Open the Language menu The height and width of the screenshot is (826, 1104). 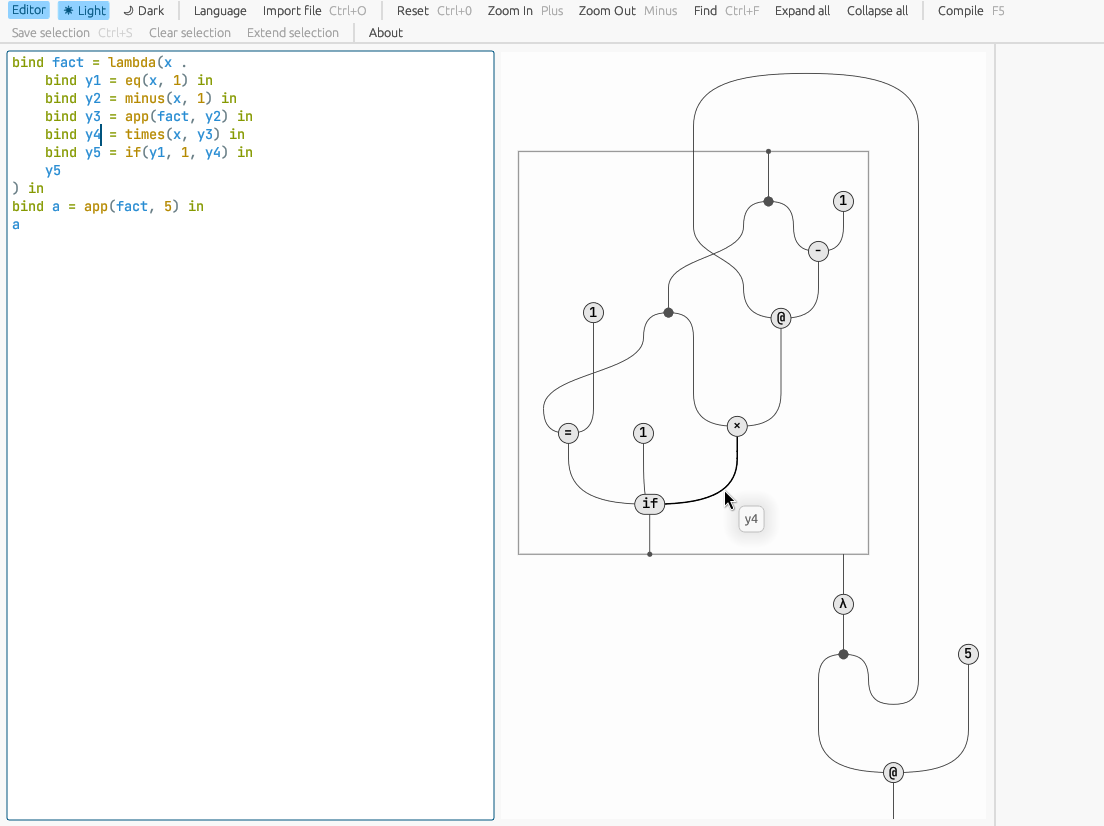point(219,10)
